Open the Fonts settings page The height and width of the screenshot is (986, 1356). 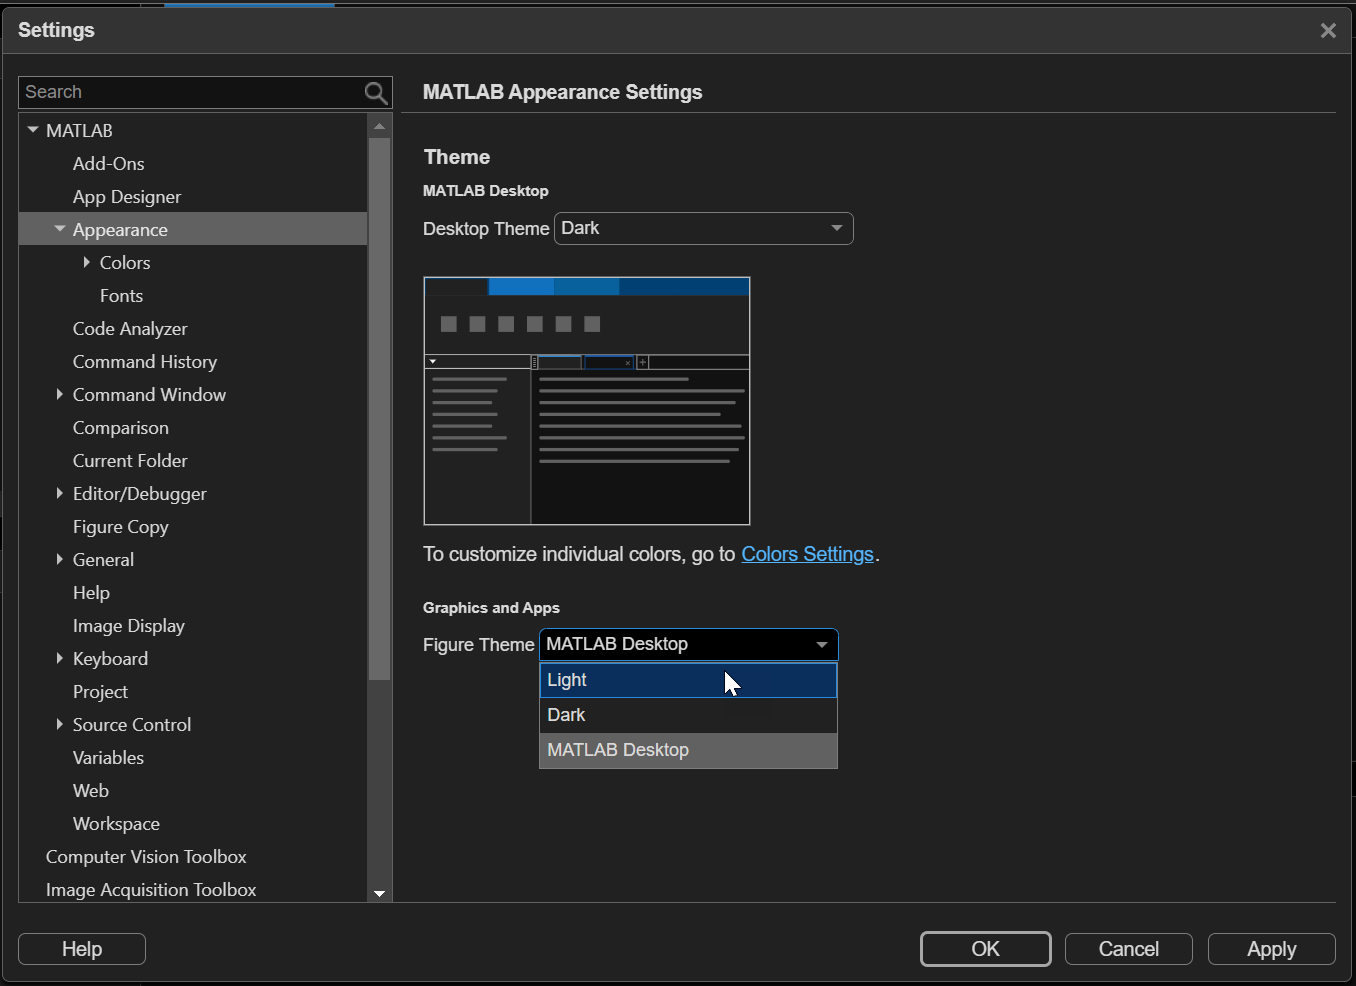point(121,295)
